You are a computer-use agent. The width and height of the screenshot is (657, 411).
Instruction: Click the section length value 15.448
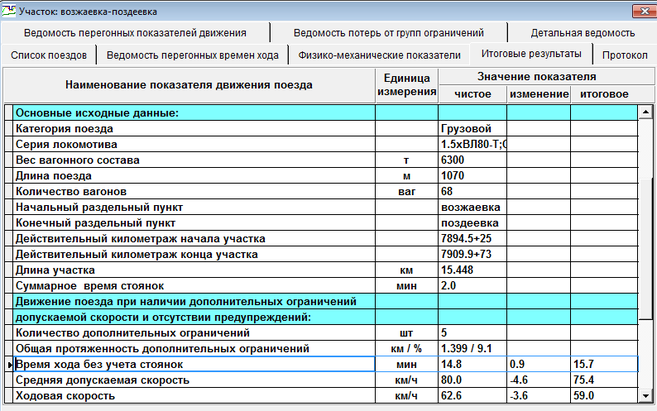[x=457, y=270]
